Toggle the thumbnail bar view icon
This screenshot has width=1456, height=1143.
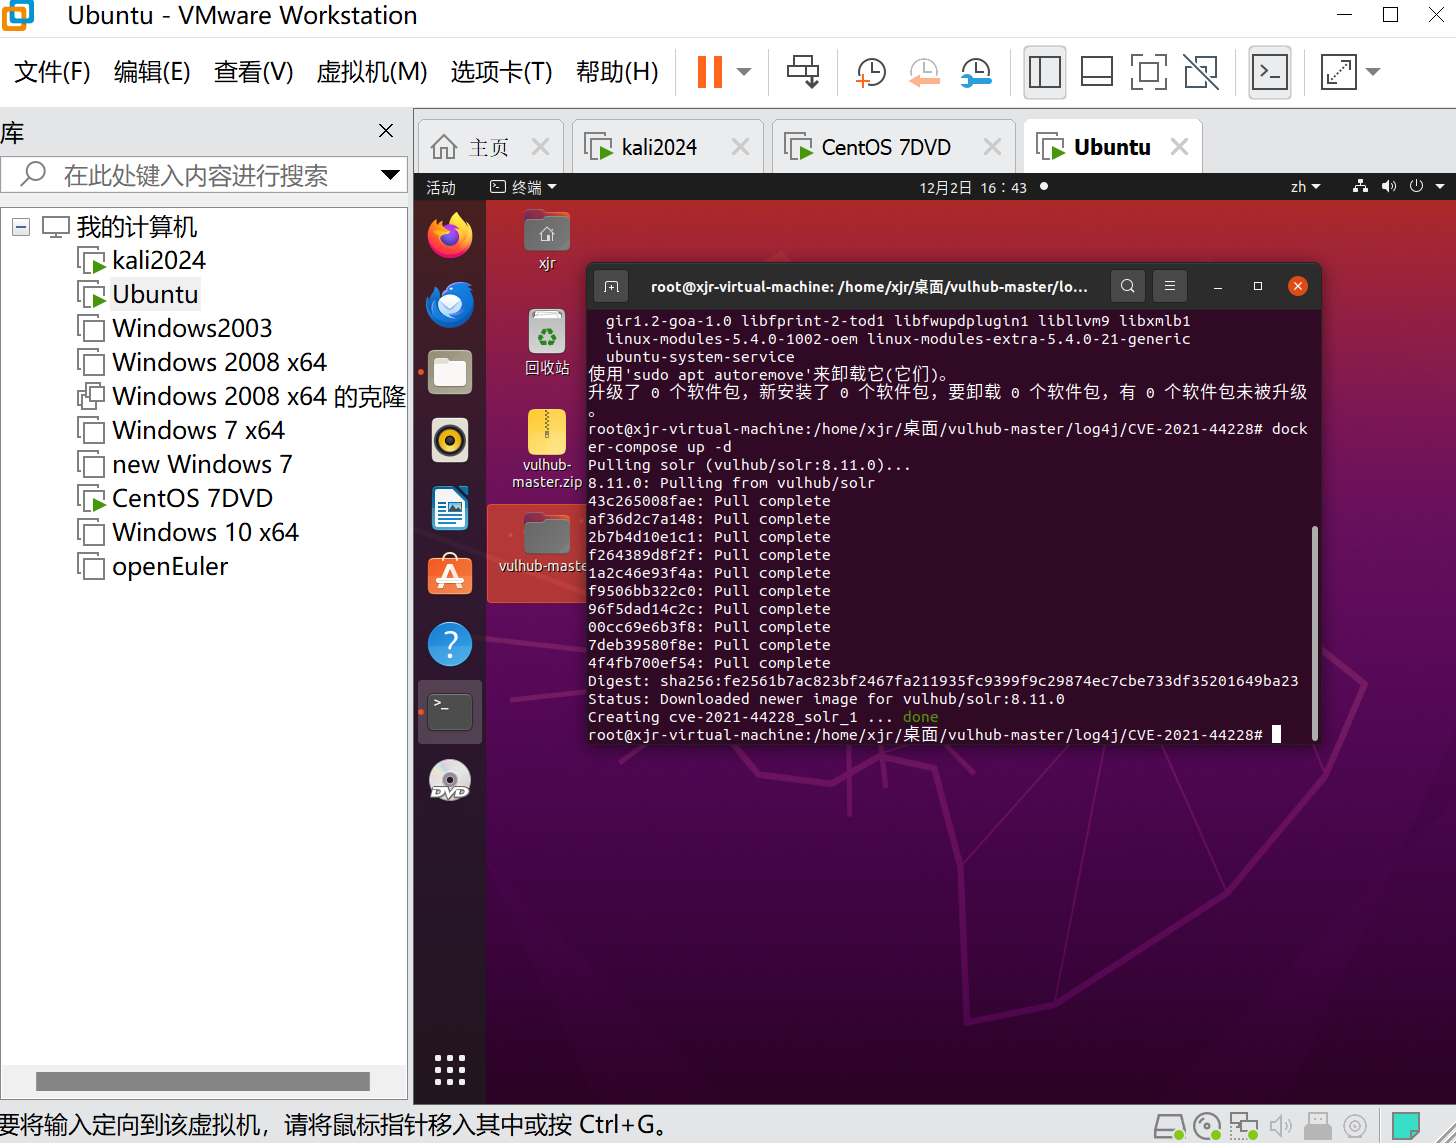point(1097,71)
